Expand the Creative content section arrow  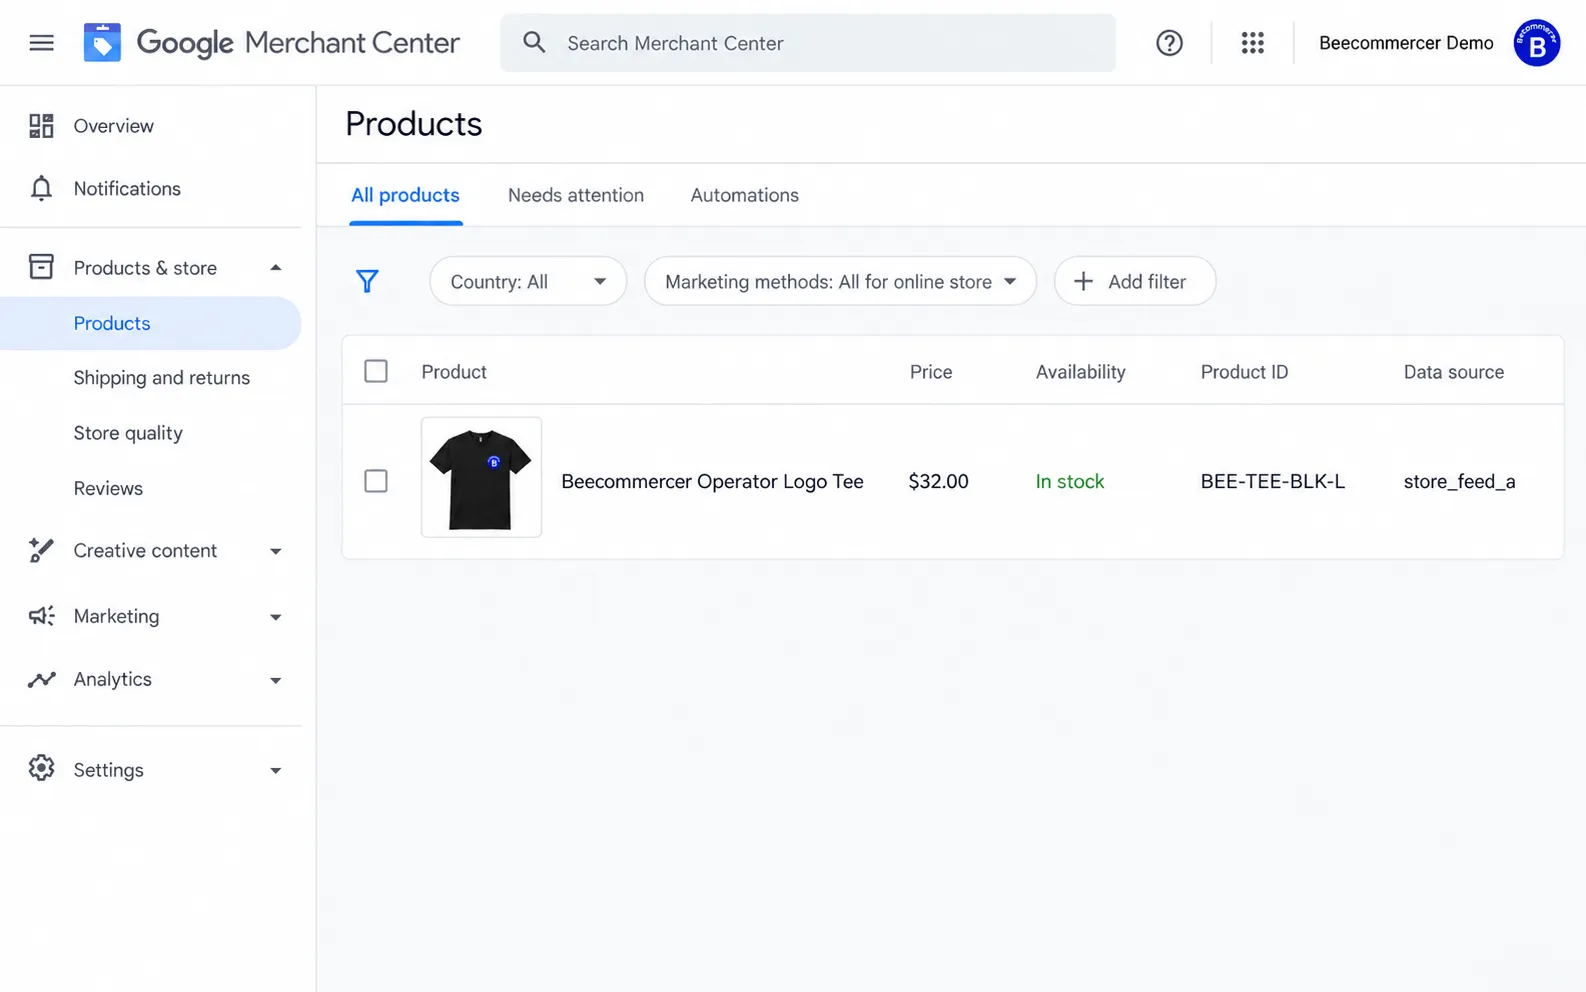coord(276,551)
